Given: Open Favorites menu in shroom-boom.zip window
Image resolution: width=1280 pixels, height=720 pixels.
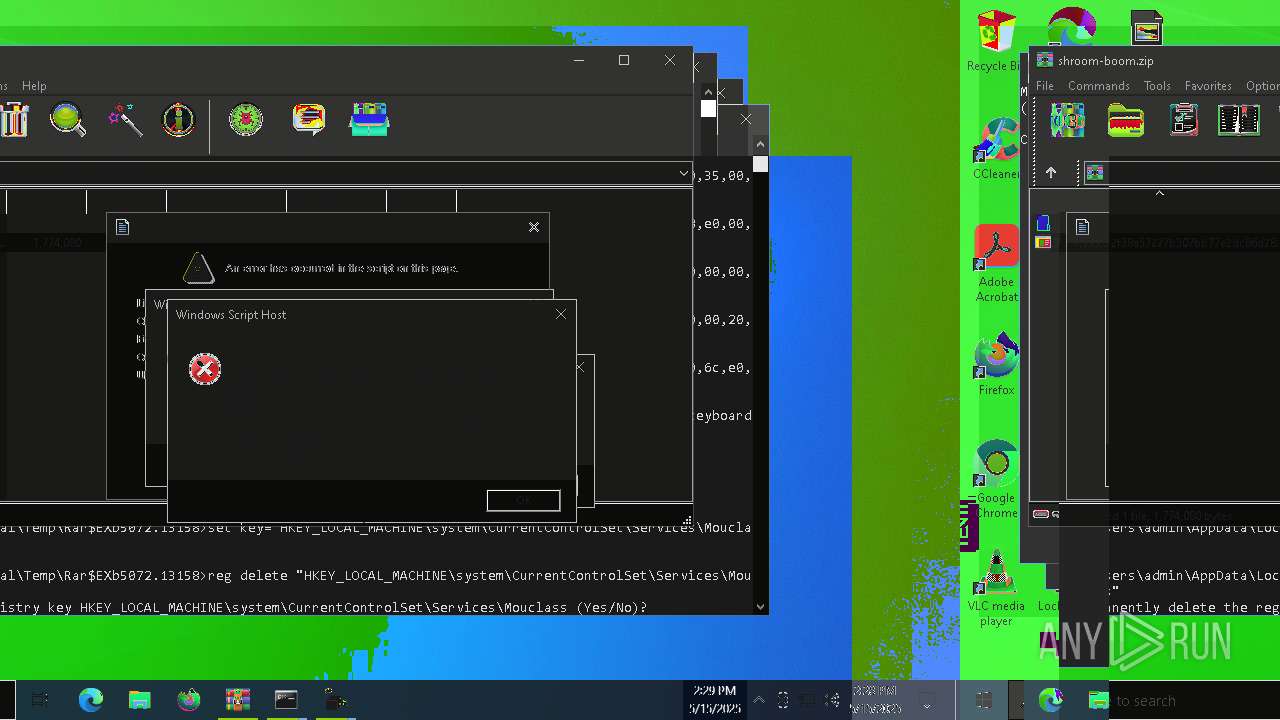Looking at the screenshot, I should 1208,86.
